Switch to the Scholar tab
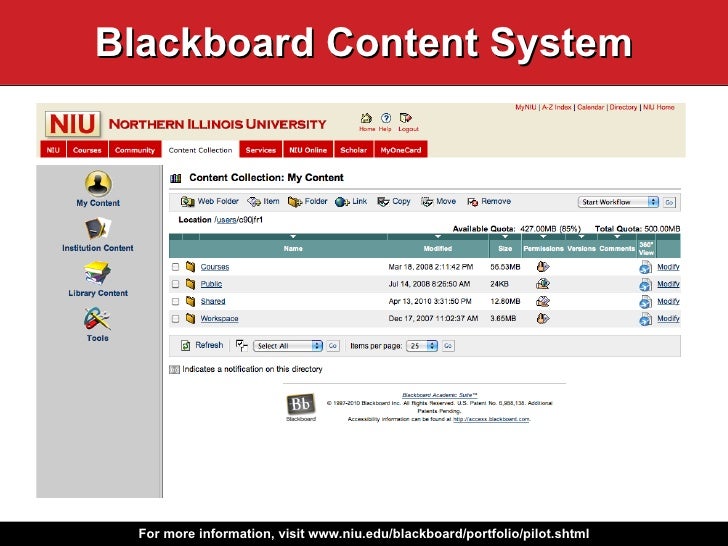The width and height of the screenshot is (728, 546). [x=353, y=150]
